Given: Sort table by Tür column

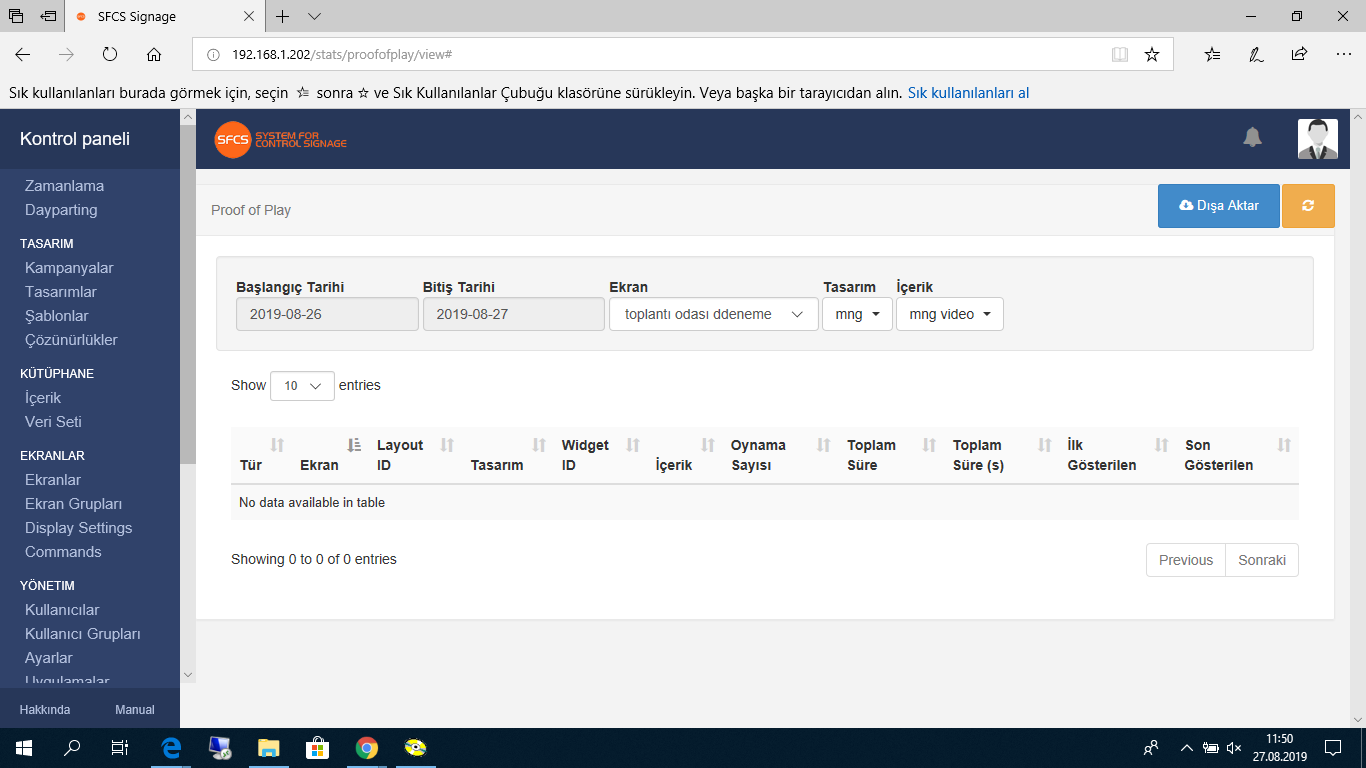Looking at the screenshot, I should pyautogui.click(x=263, y=455).
